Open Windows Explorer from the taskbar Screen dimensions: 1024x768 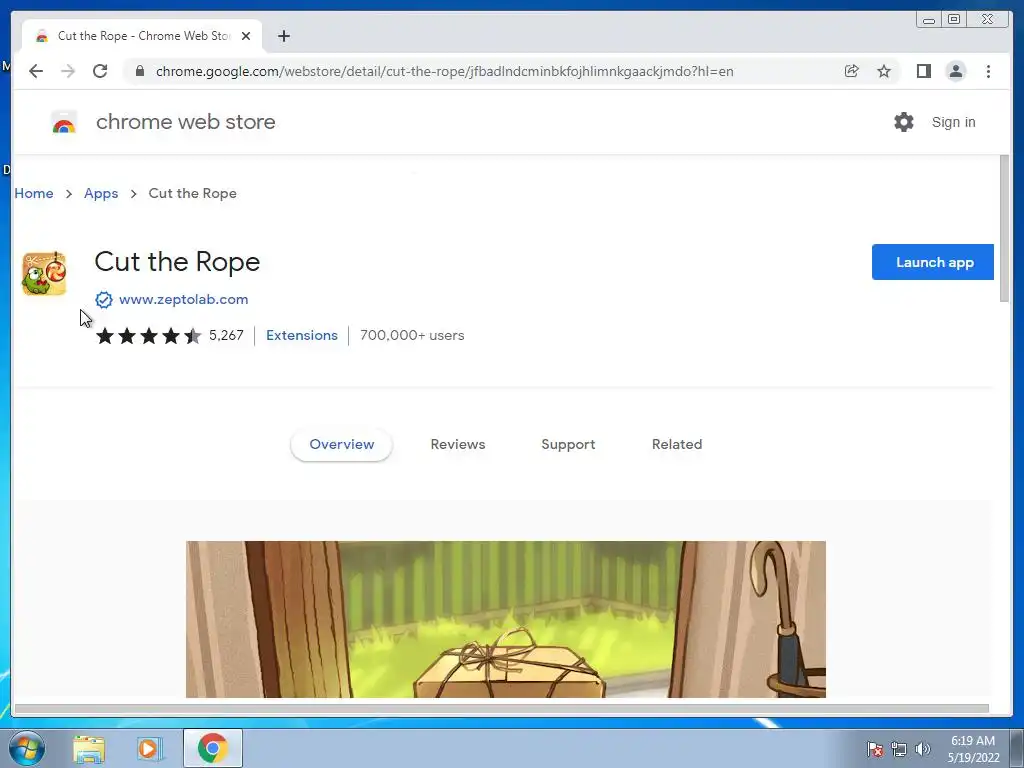tap(89, 749)
